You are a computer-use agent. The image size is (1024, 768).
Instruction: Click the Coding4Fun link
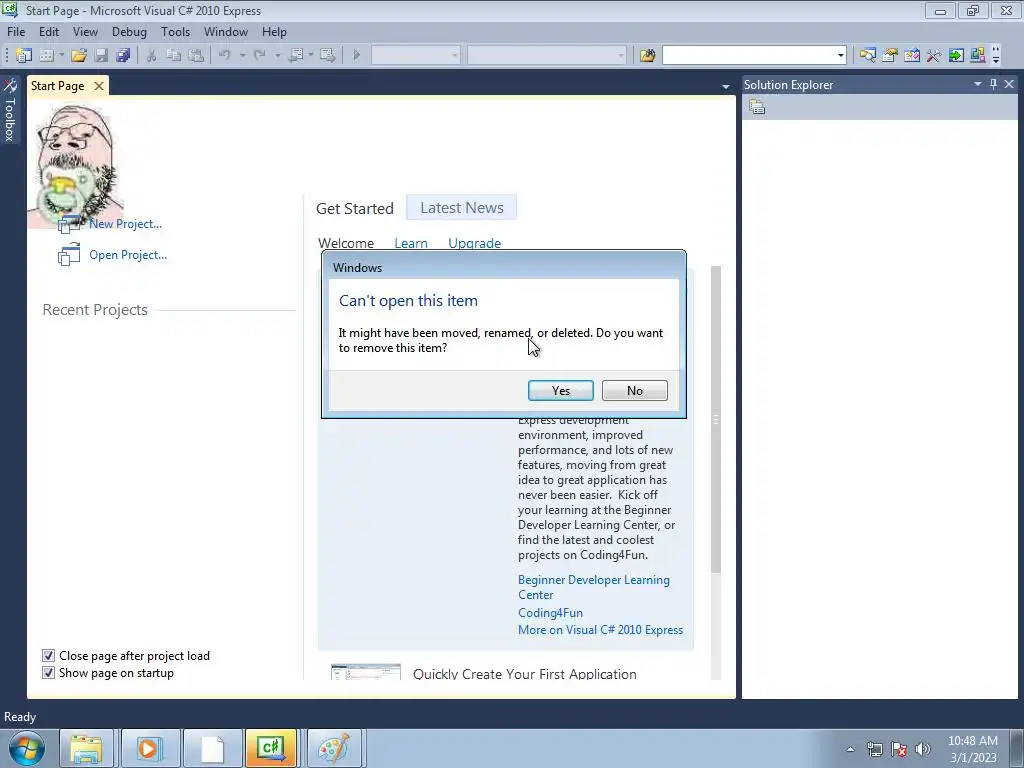click(x=551, y=613)
